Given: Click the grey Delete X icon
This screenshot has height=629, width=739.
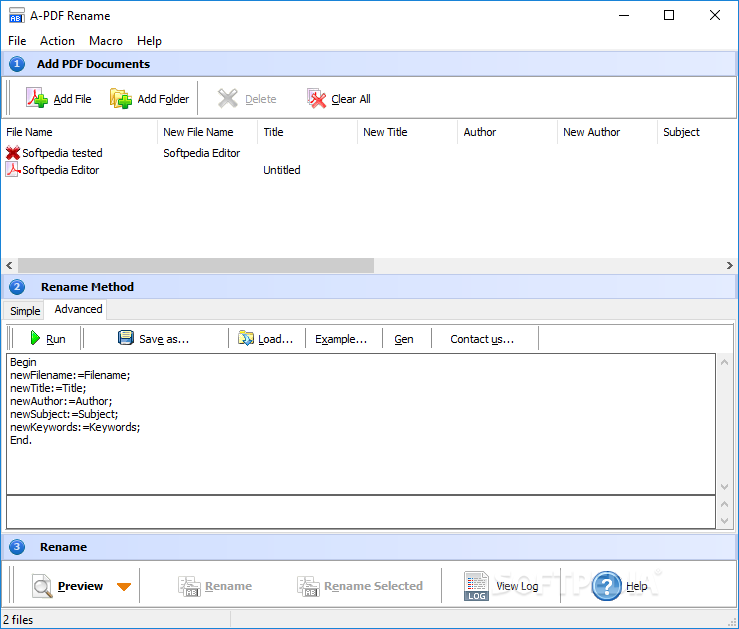Looking at the screenshot, I should tap(228, 98).
